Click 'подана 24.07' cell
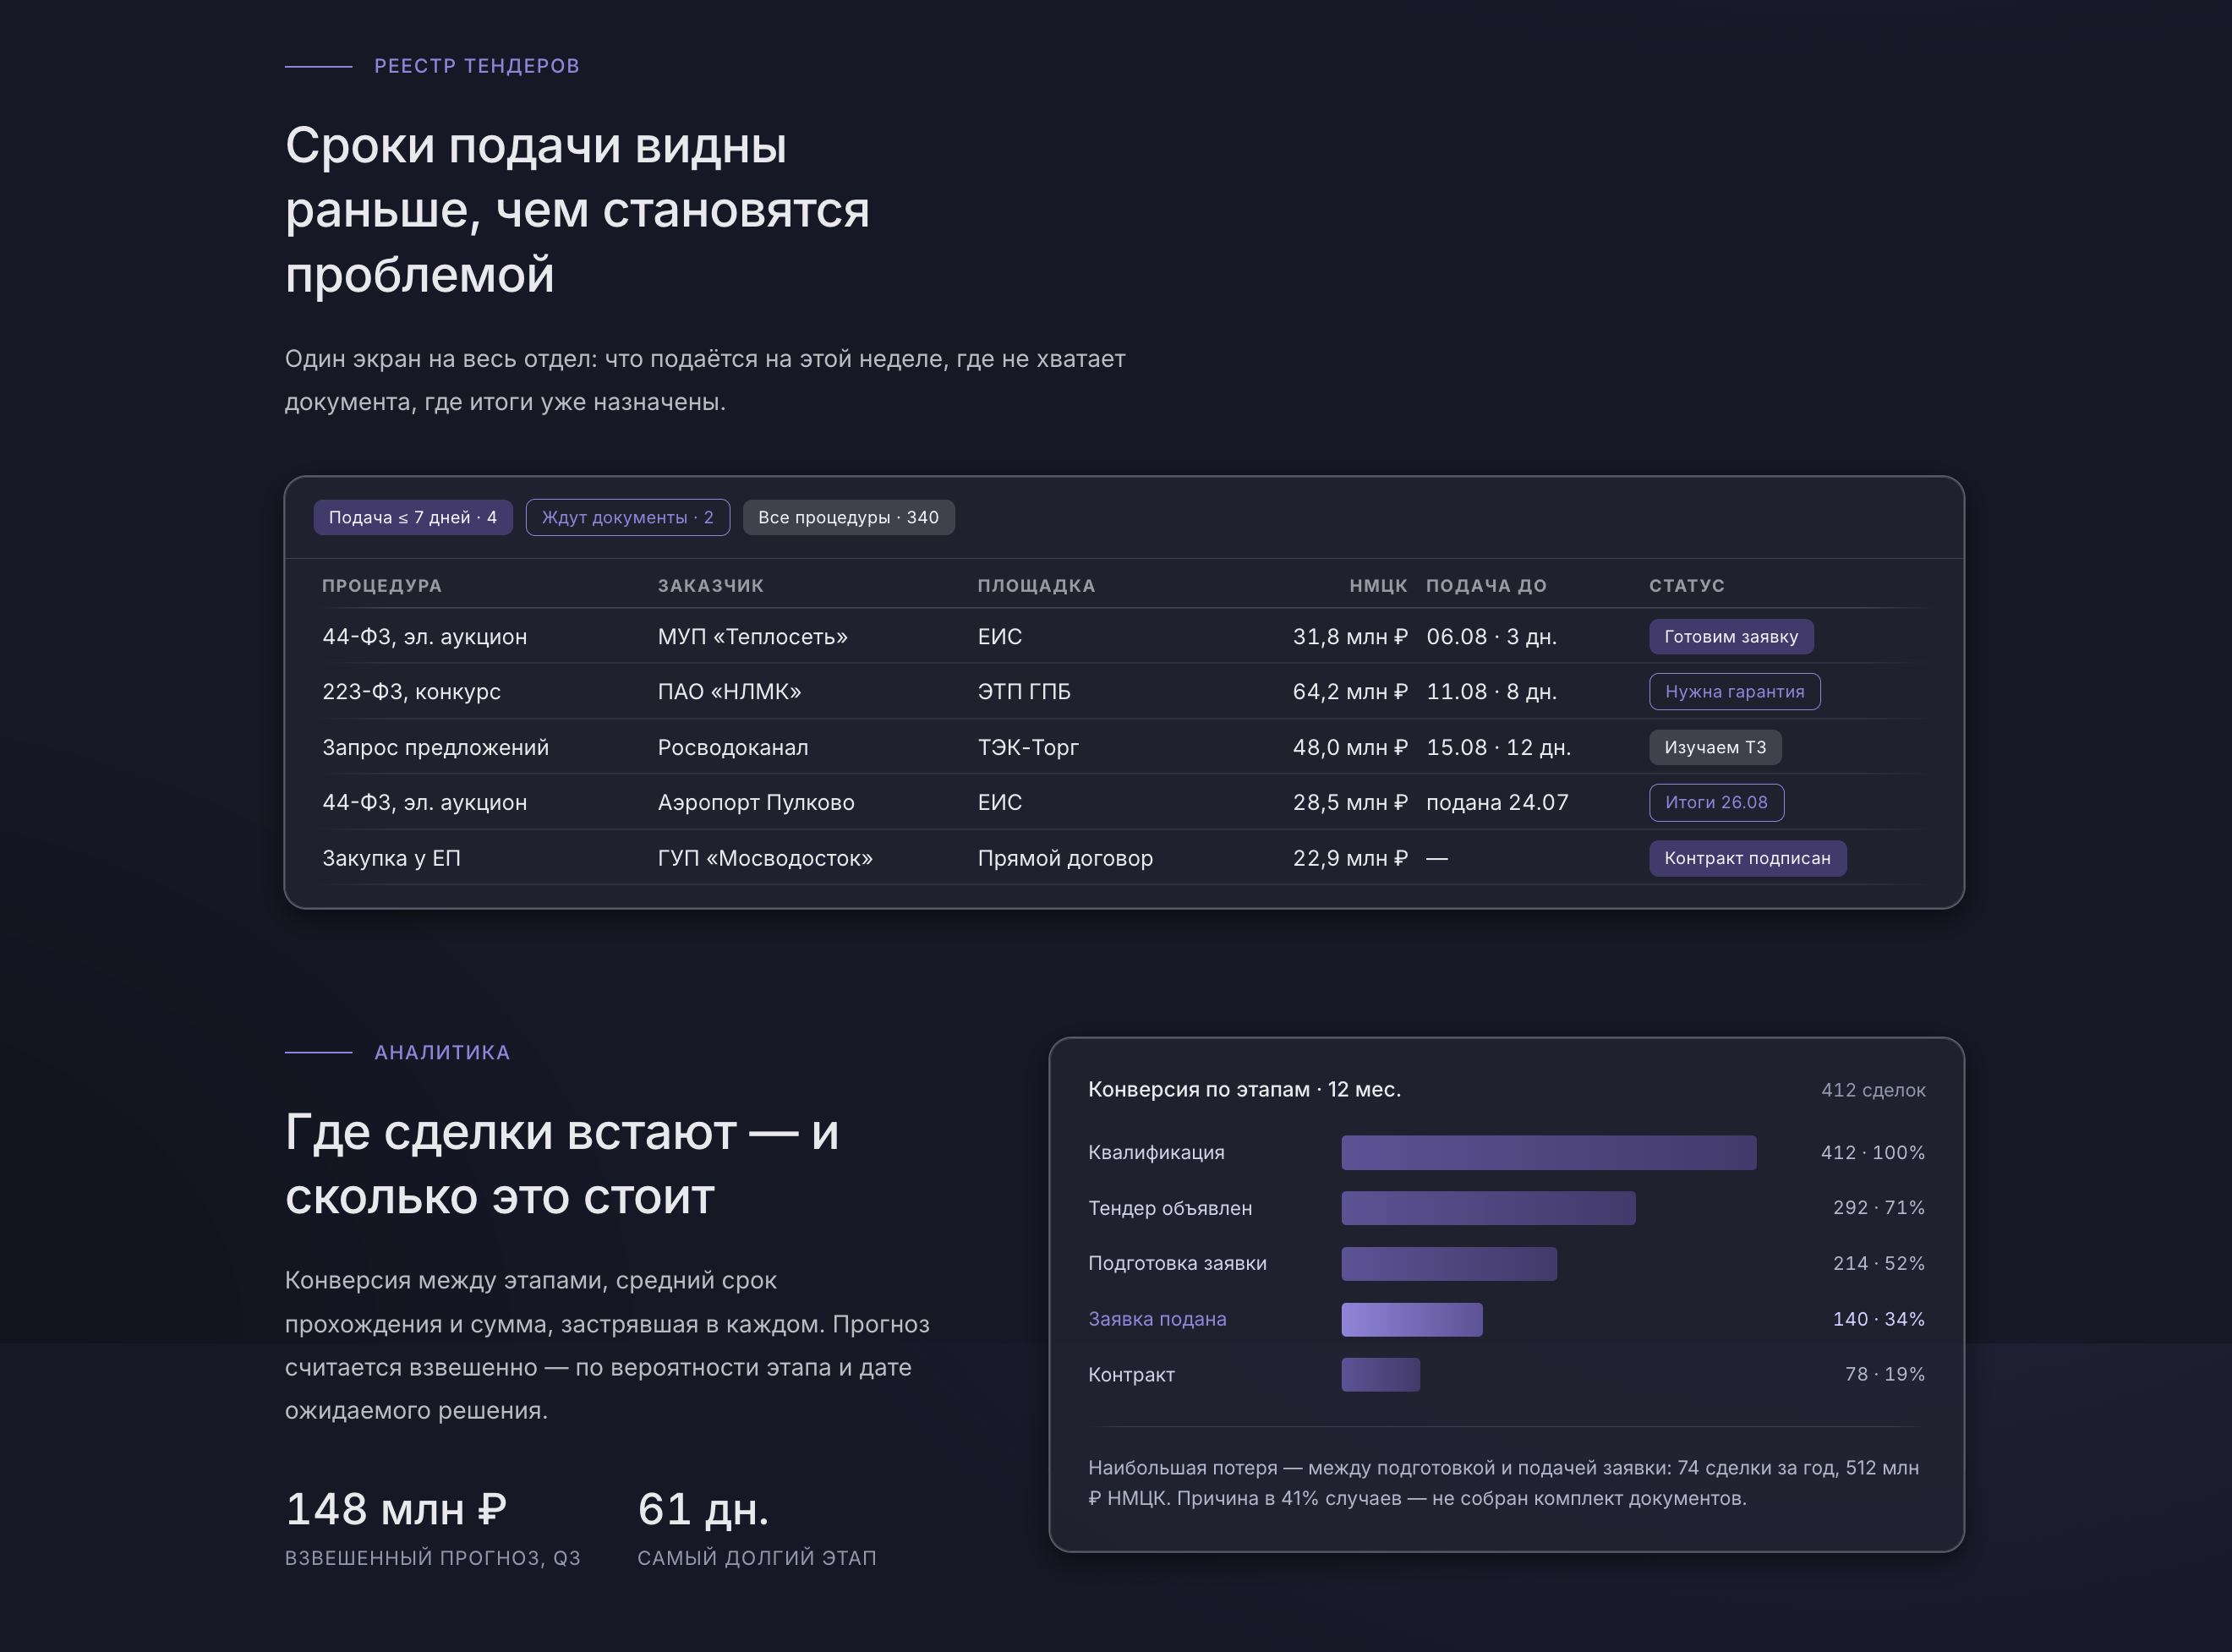The width and height of the screenshot is (2232, 1652). tap(1497, 802)
